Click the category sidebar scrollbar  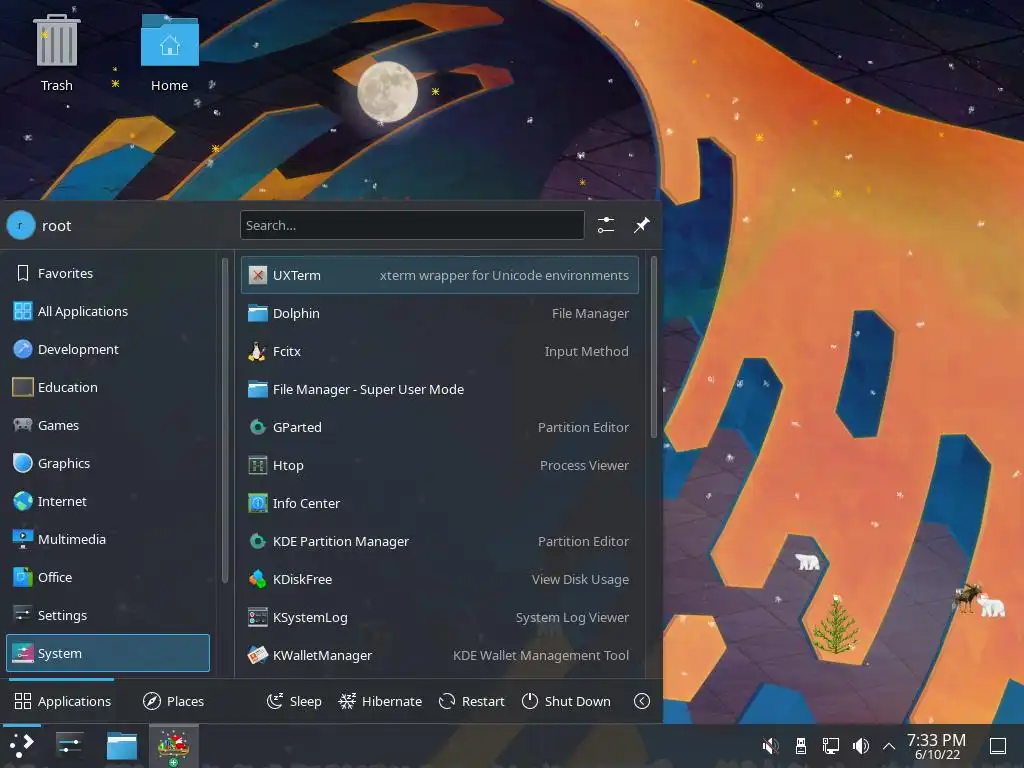(225, 419)
